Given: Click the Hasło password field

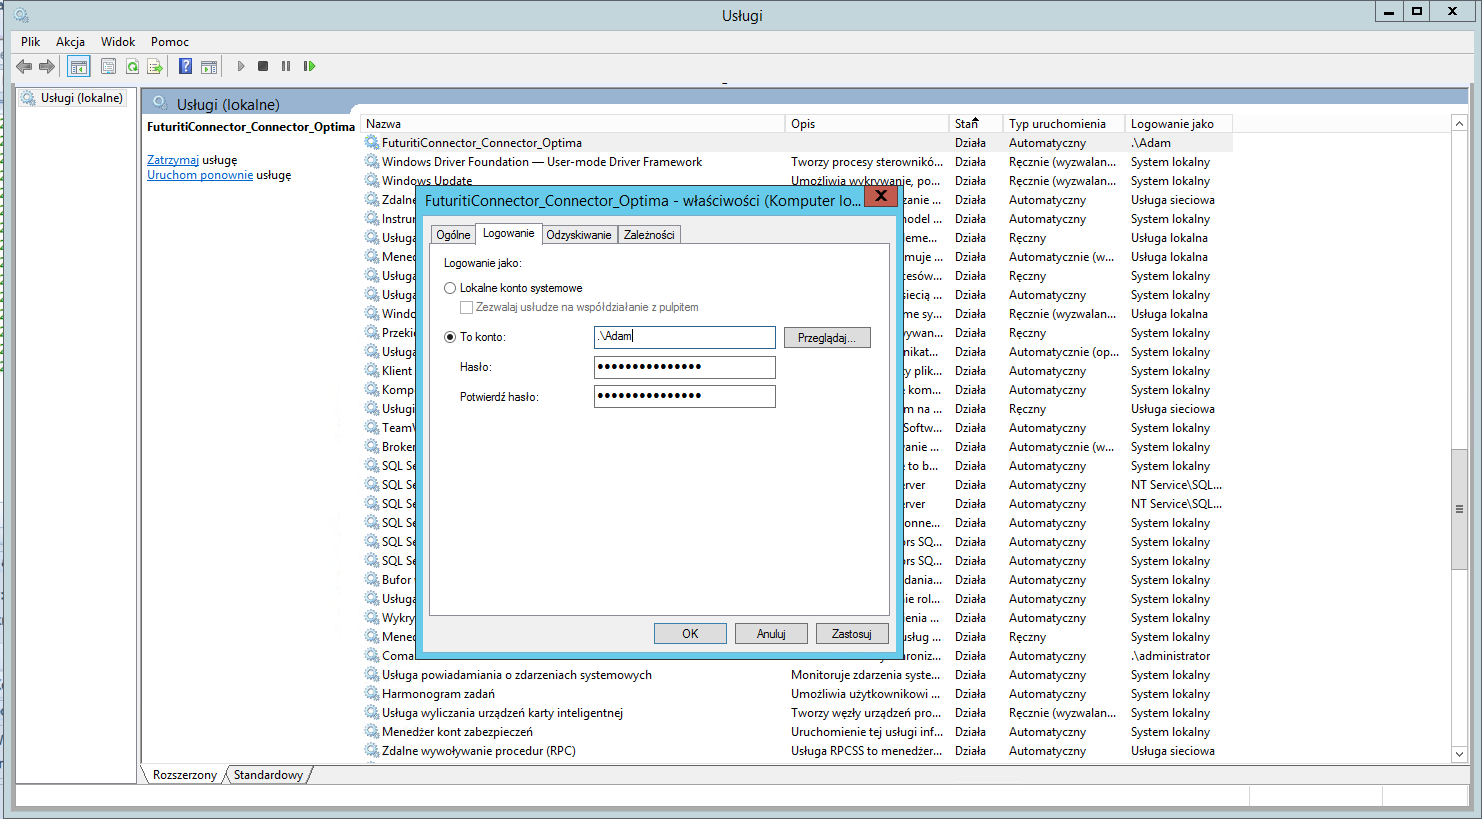Looking at the screenshot, I should [x=684, y=367].
